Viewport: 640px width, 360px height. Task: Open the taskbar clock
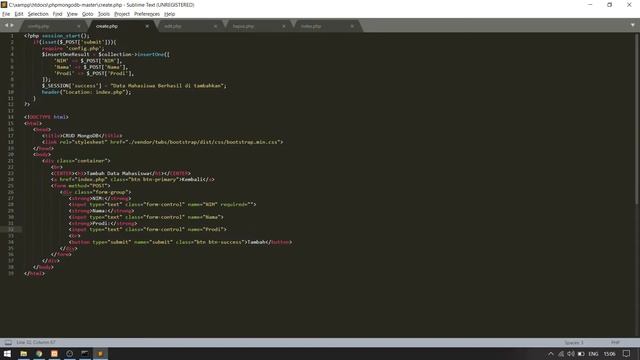pos(610,354)
